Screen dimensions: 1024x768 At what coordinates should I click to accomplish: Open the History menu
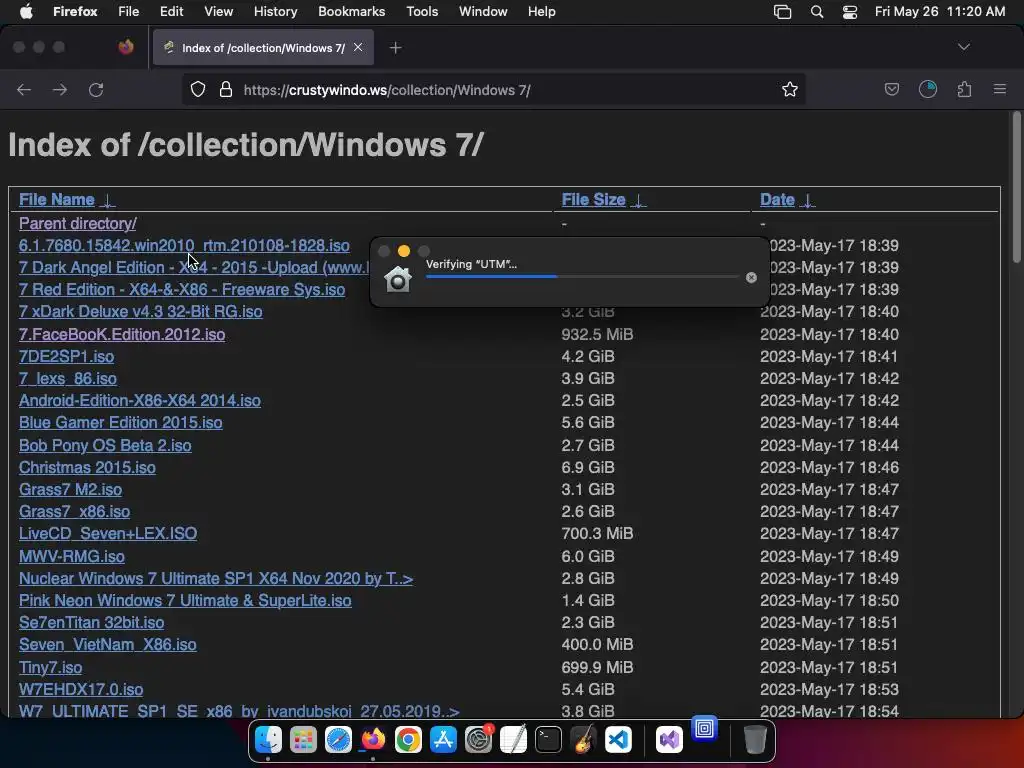click(x=275, y=12)
